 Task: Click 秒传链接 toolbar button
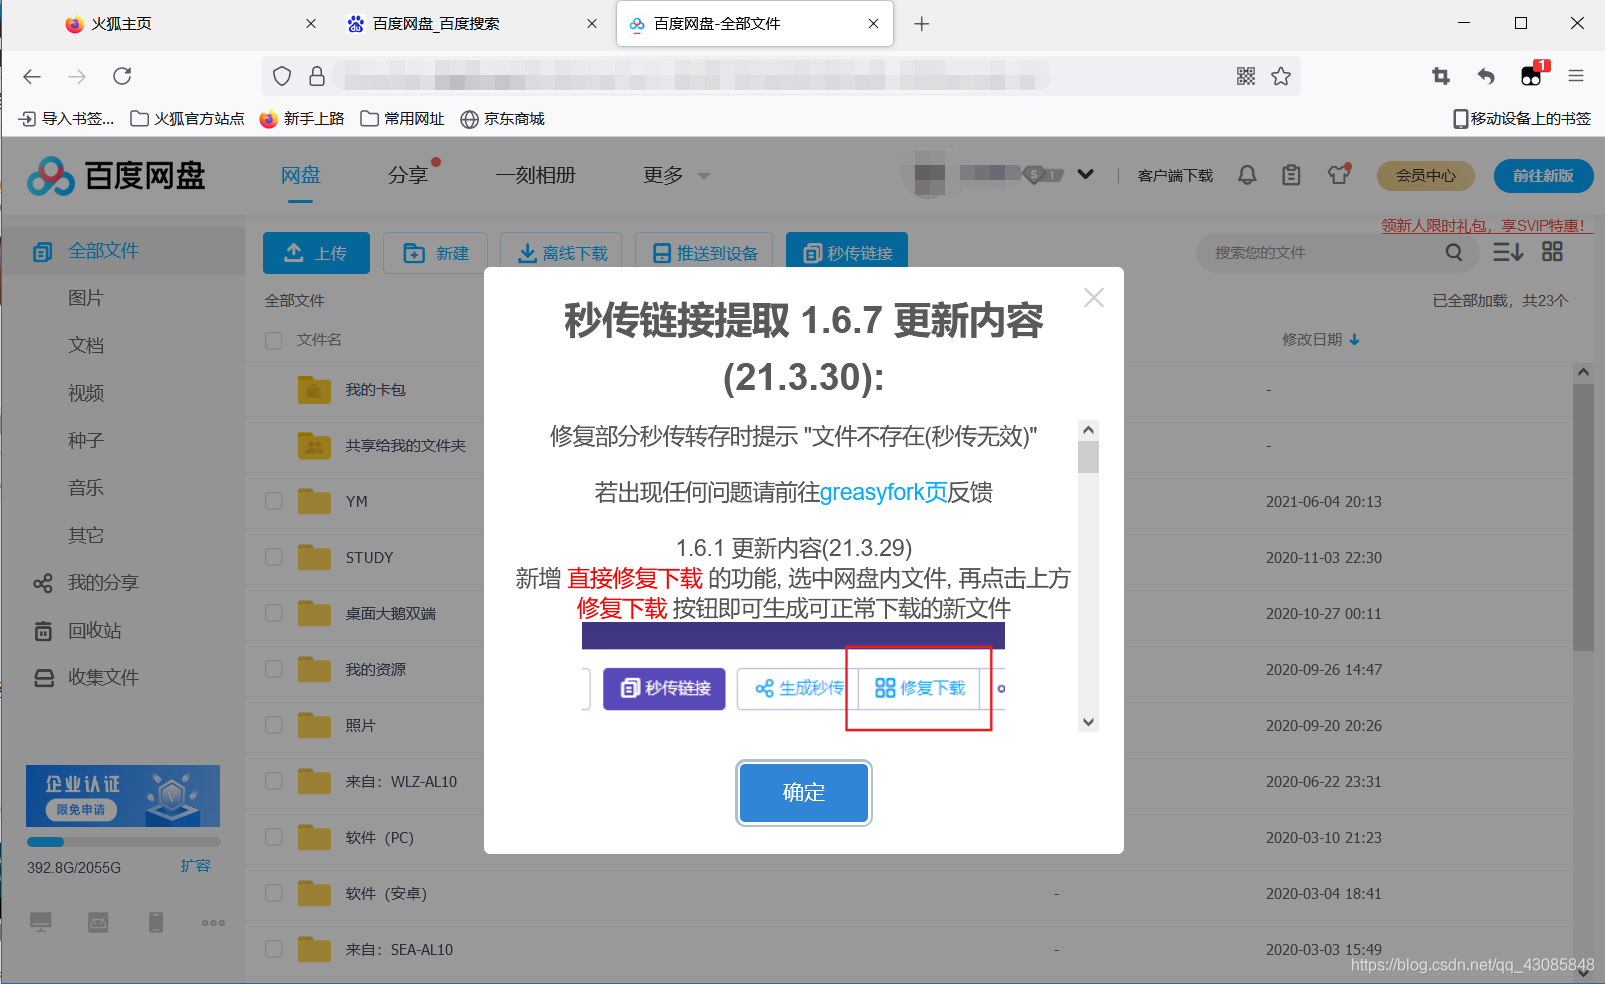pyautogui.click(x=847, y=253)
